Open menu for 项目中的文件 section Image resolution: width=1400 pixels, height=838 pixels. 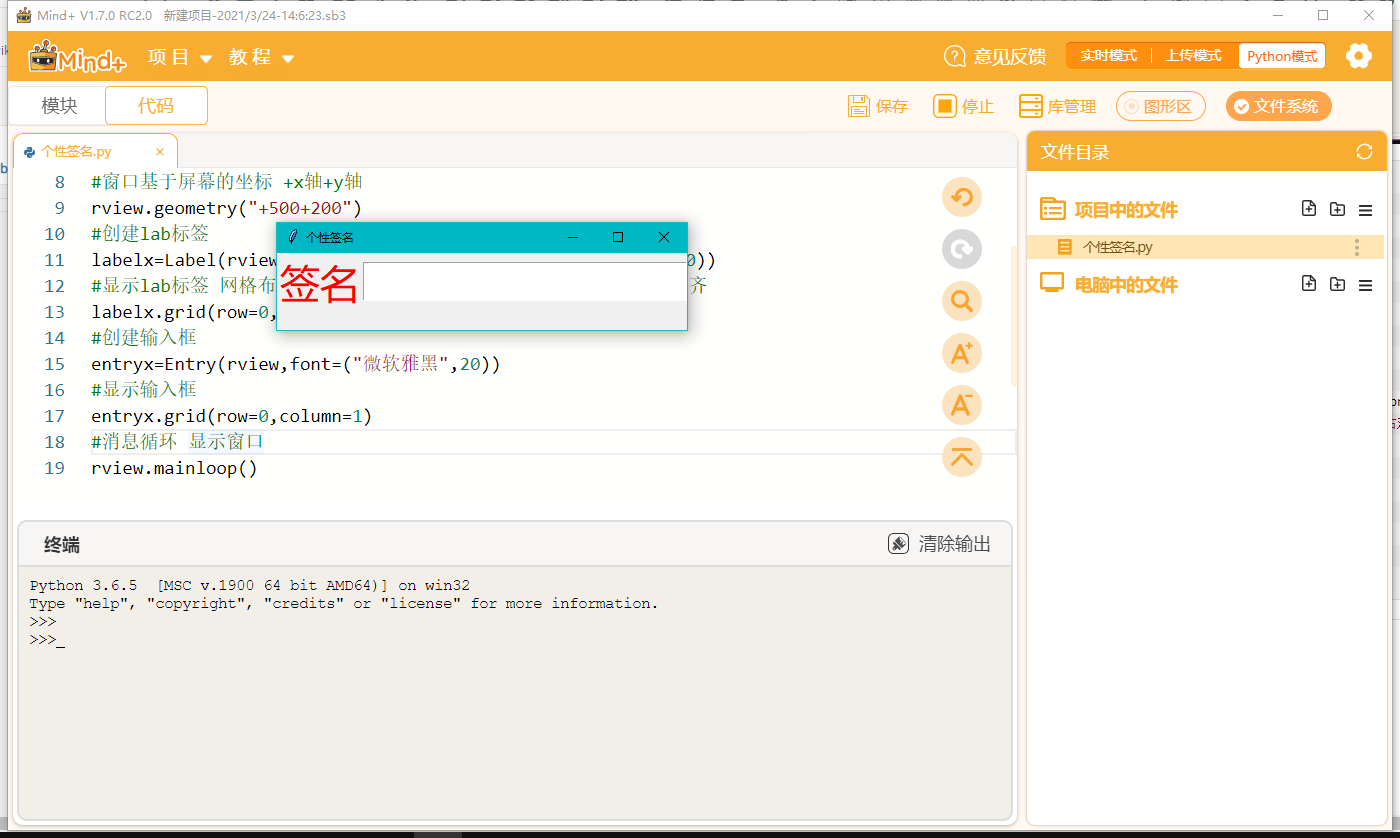(x=1365, y=210)
